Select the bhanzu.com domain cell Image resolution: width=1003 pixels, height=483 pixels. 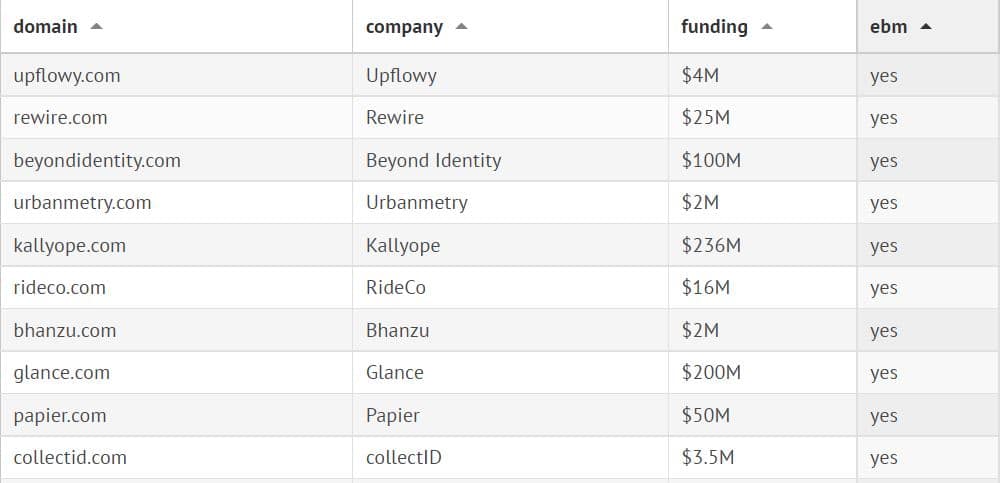point(64,330)
